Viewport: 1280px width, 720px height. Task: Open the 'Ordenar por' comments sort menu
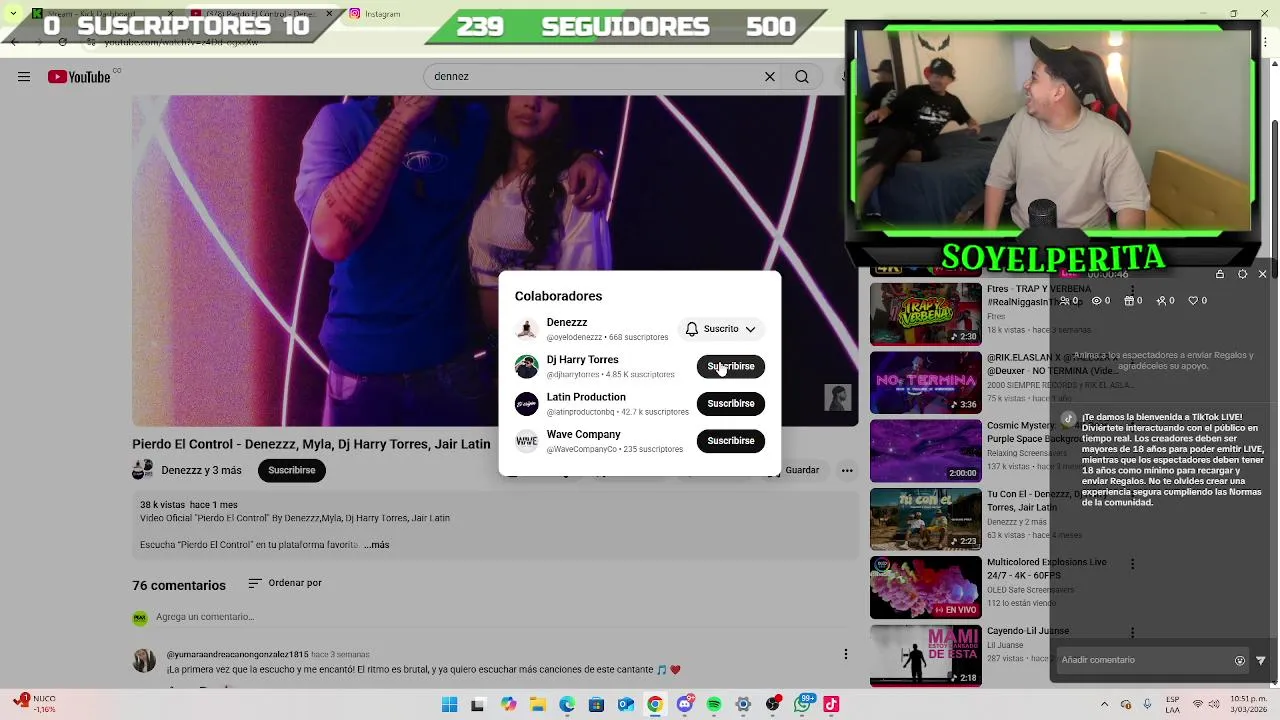285,583
